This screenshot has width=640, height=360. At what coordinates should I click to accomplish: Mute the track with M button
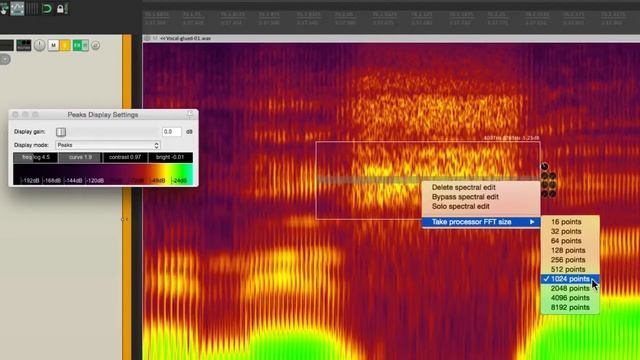[x=53, y=45]
